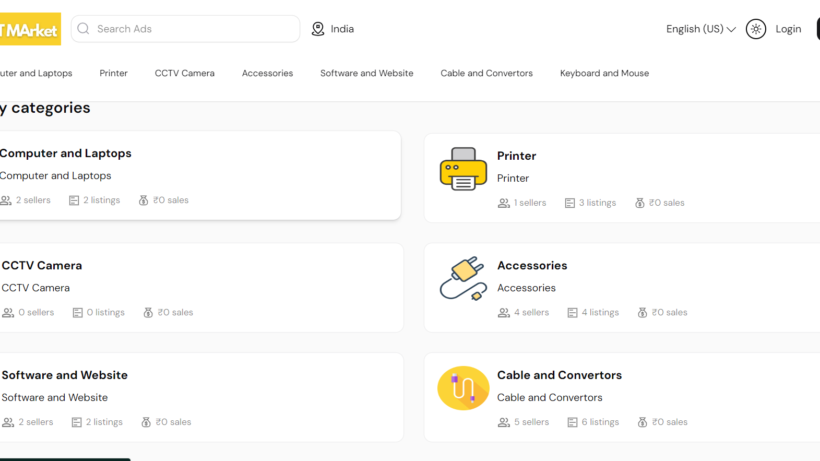Open the Computer and Laptops category card
Image resolution: width=820 pixels, height=461 pixels.
point(200,176)
